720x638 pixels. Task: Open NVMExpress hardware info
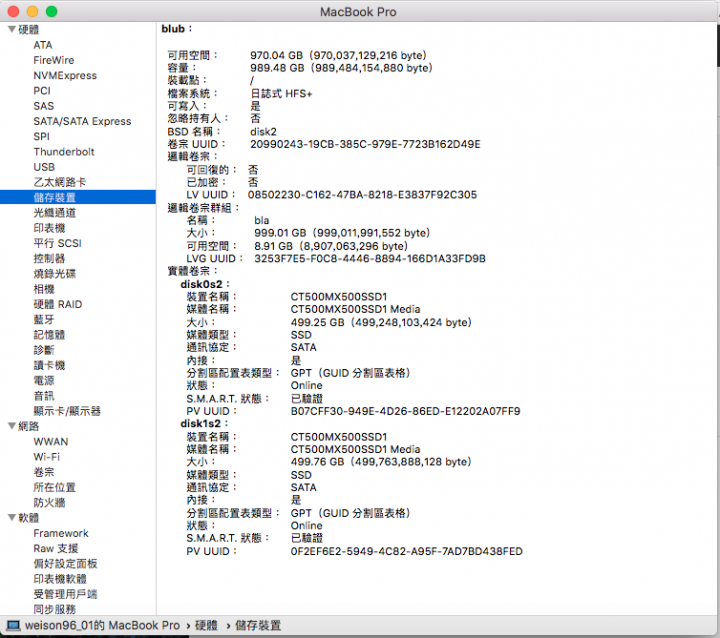(x=65, y=75)
